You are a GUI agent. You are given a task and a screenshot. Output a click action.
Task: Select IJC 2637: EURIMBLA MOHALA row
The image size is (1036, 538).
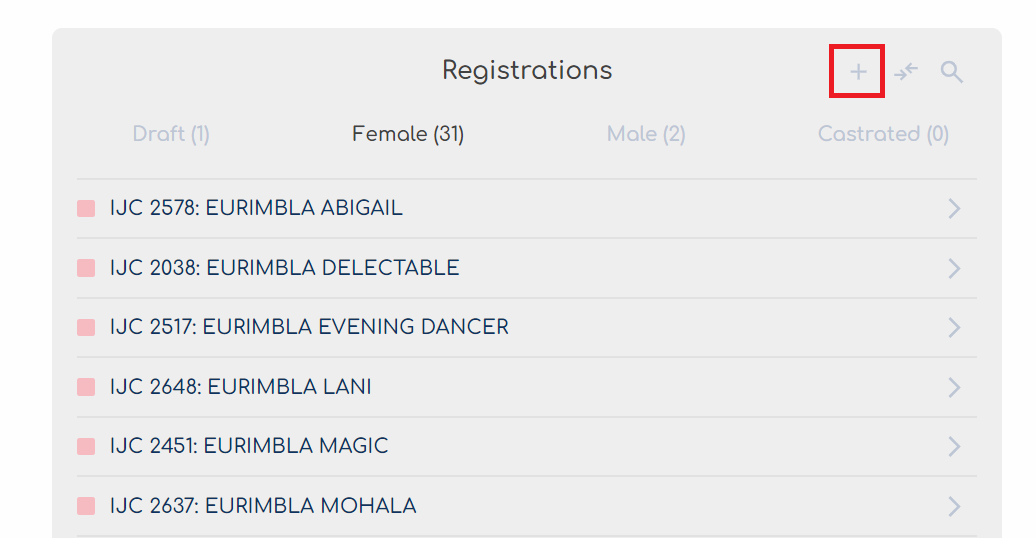[527, 506]
